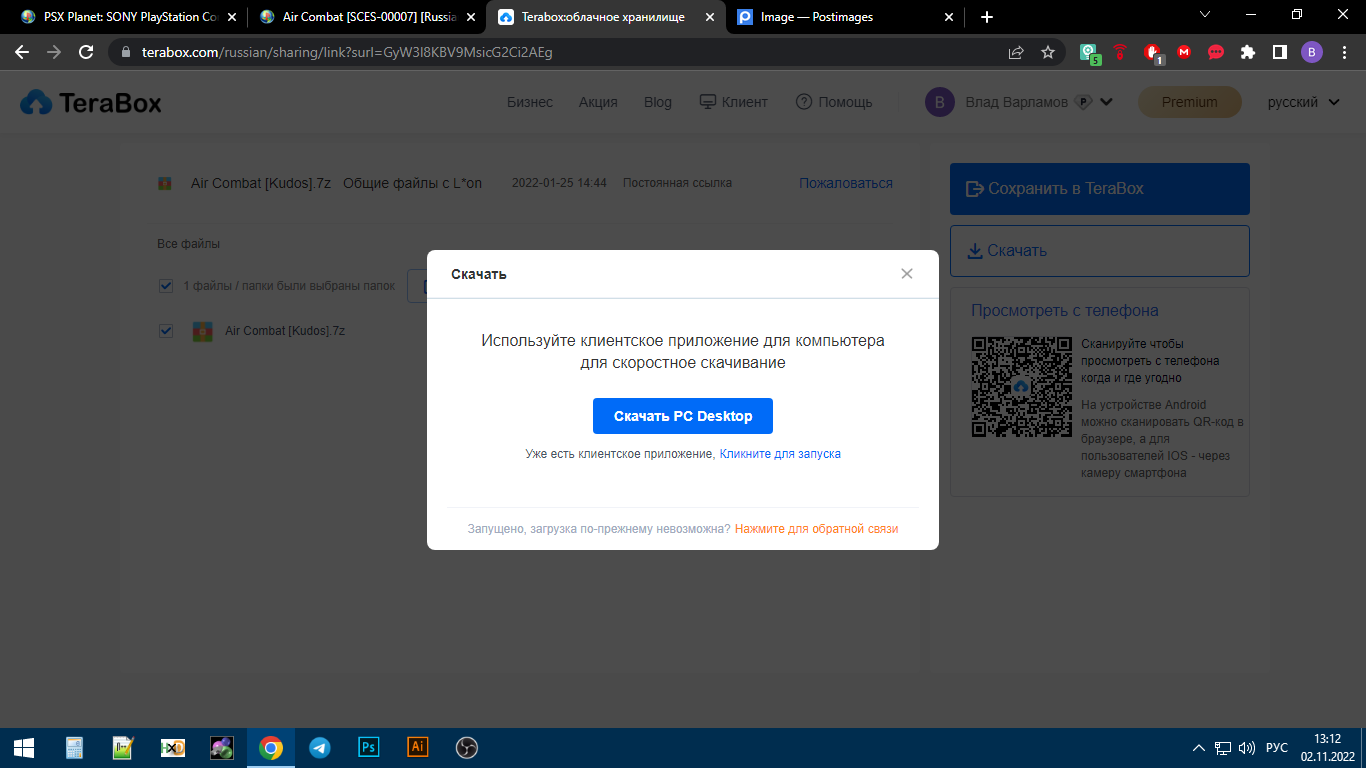Open OBS Studio from the taskbar

(x=467, y=748)
